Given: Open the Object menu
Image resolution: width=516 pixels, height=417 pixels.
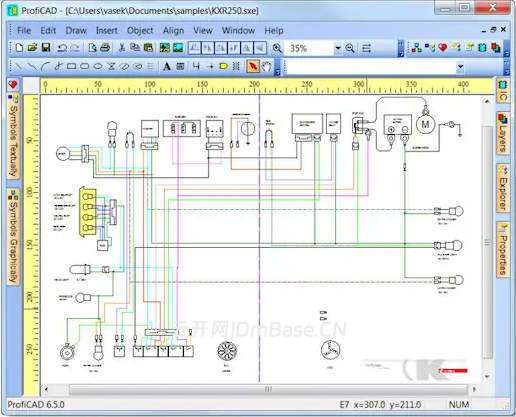Looking at the screenshot, I should pos(140,31).
